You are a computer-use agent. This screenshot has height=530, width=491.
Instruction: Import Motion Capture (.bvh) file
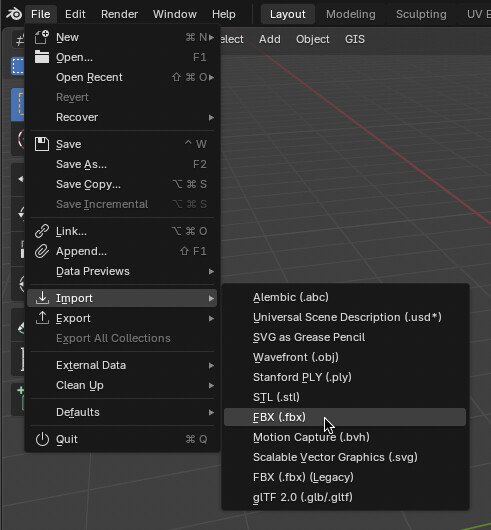[x=345, y=437]
